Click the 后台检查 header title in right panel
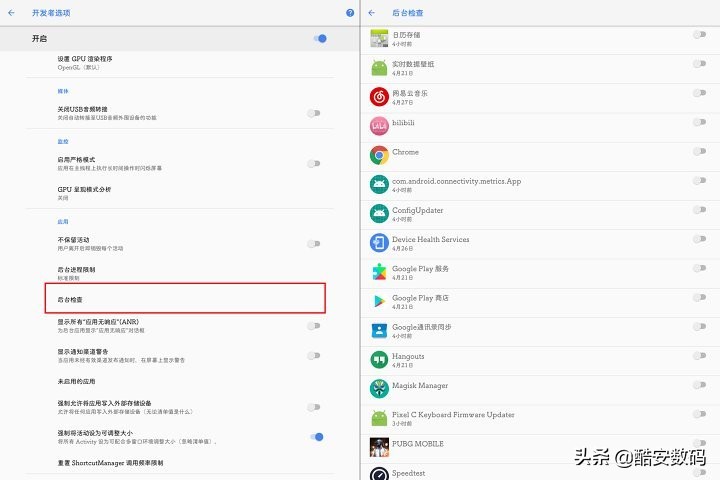This screenshot has width=720, height=480. pyautogui.click(x=408, y=13)
